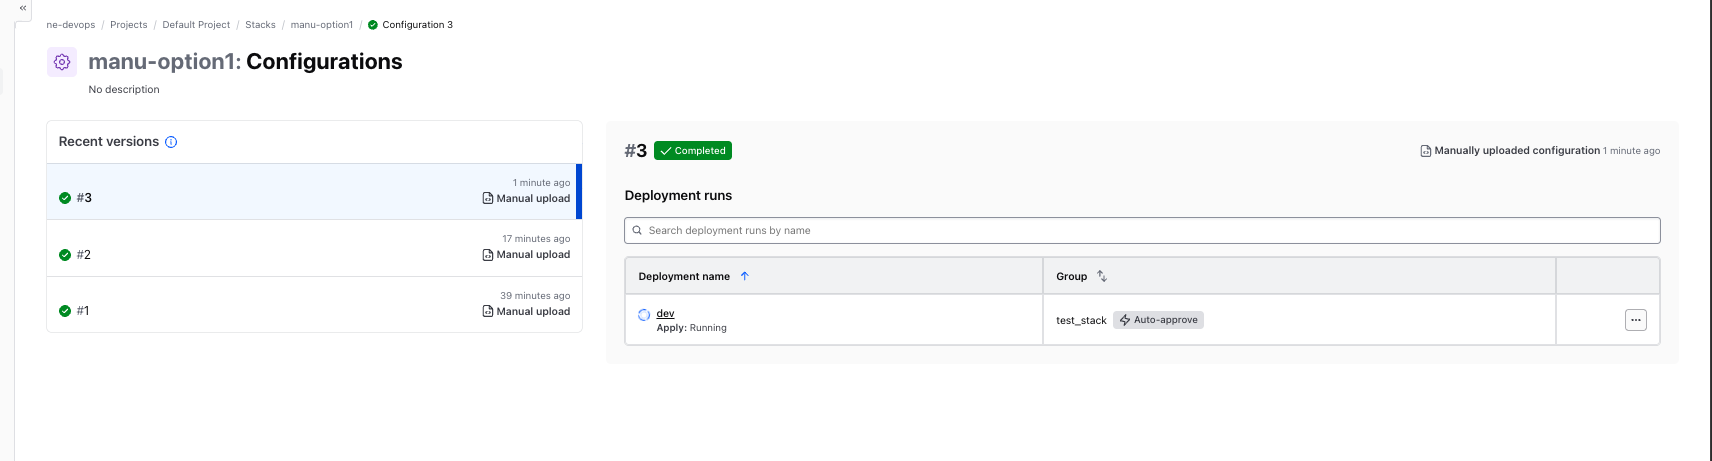Click the green check icon for version #3
The height and width of the screenshot is (461, 1712).
coord(65,198)
